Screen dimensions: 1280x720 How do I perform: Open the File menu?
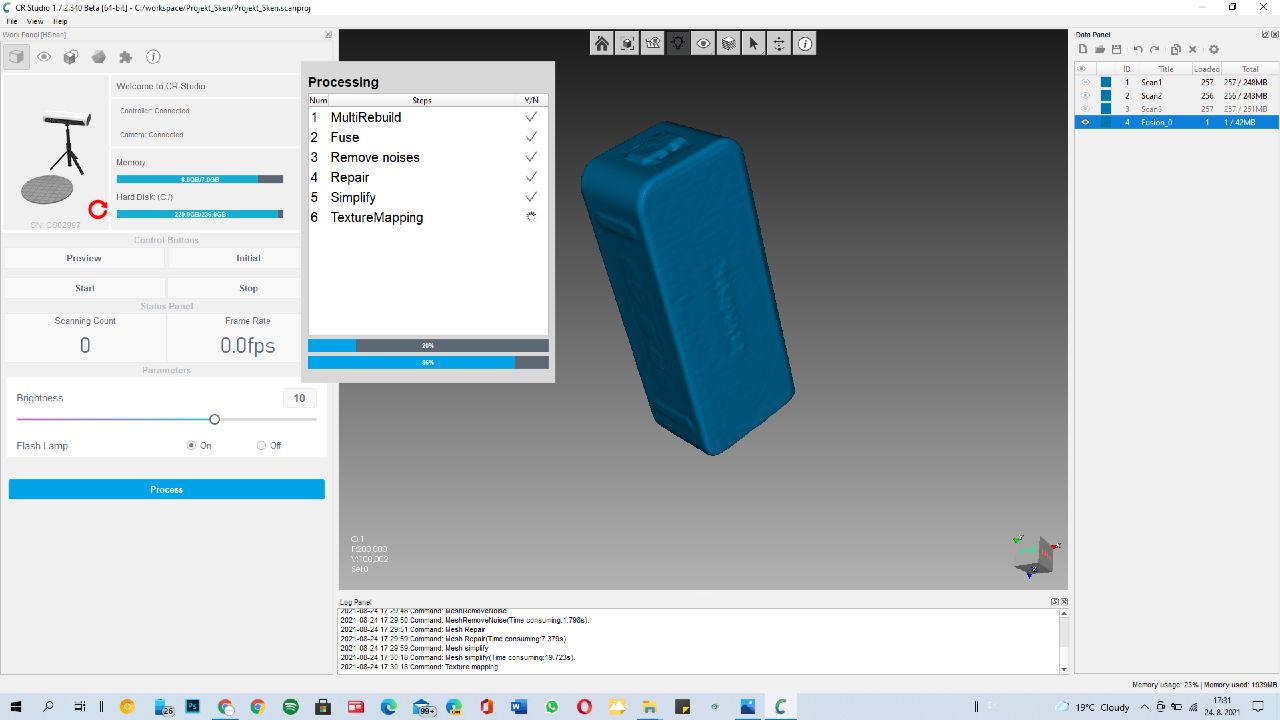11,21
